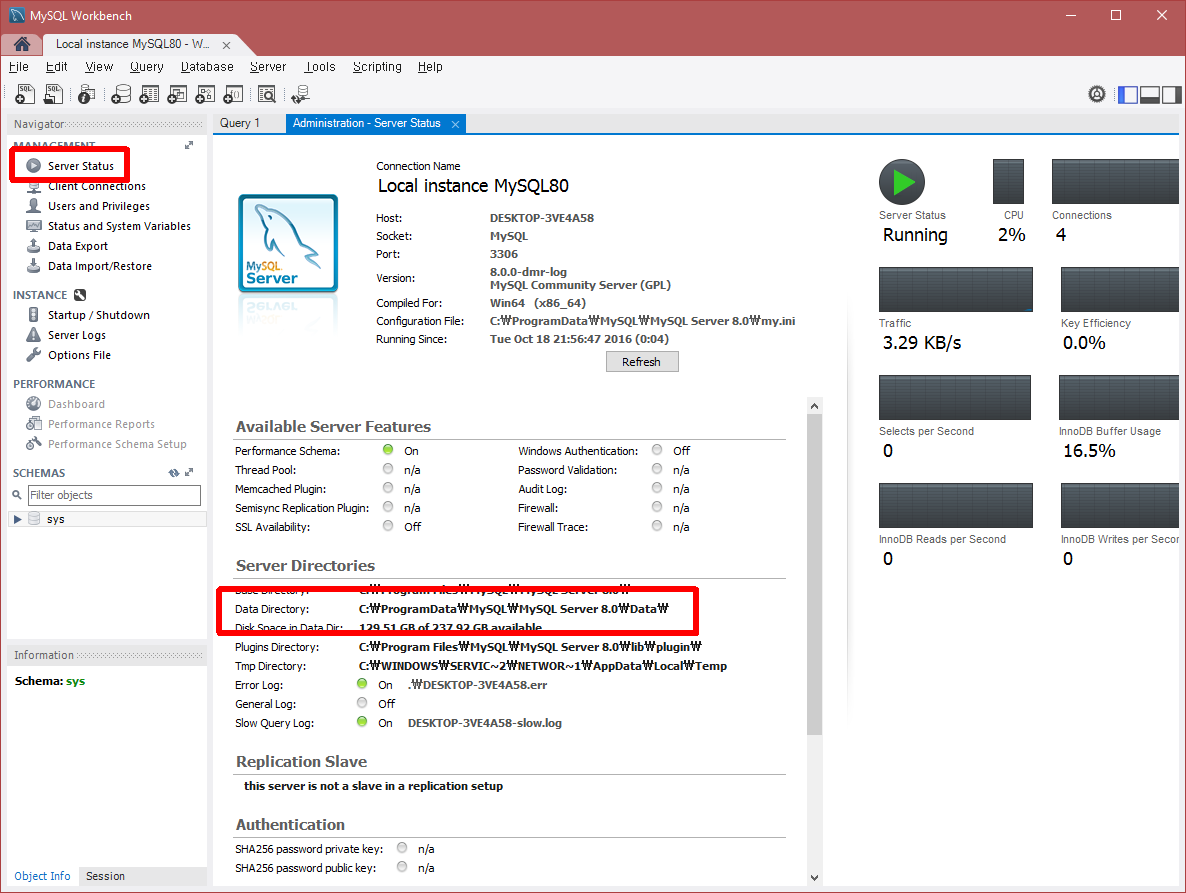Create a new table toolbar icon

[x=149, y=94]
